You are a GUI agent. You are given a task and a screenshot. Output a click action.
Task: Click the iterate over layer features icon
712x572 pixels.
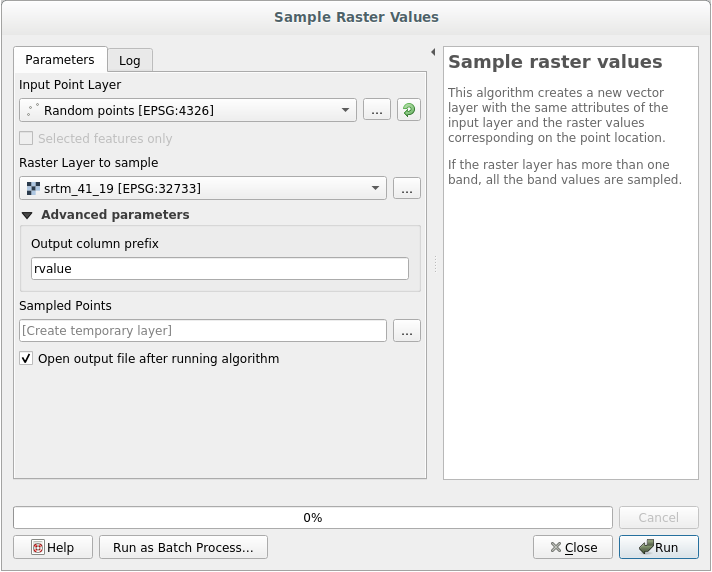(x=408, y=110)
